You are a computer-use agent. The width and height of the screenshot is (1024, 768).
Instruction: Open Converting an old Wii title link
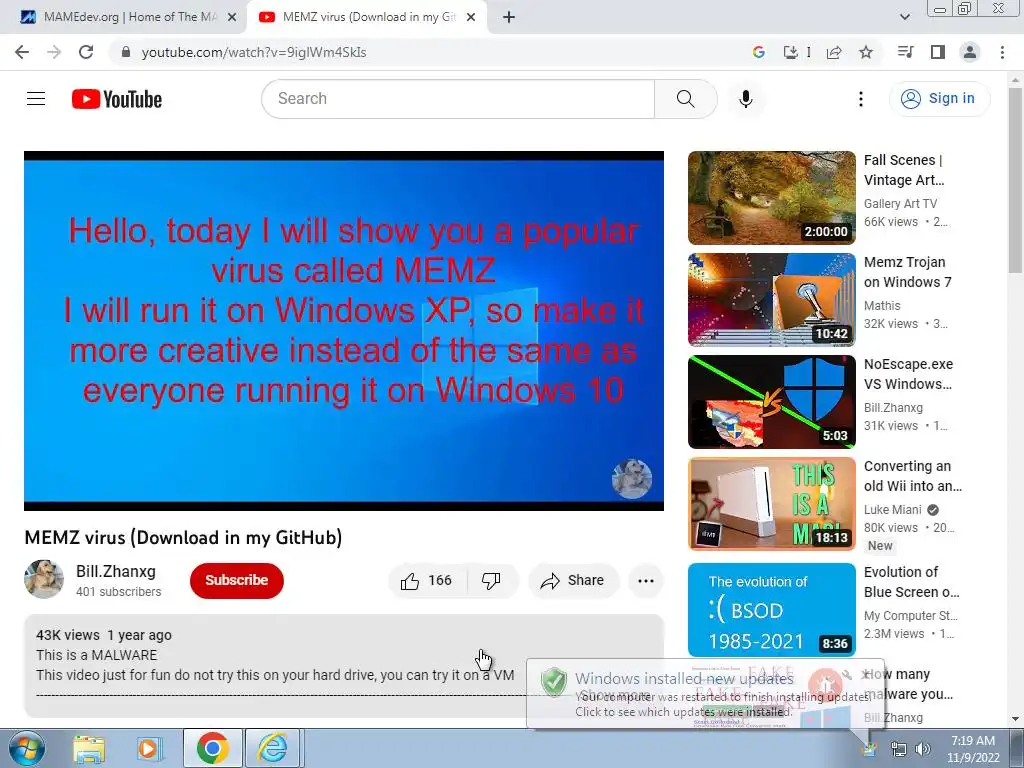click(913, 476)
